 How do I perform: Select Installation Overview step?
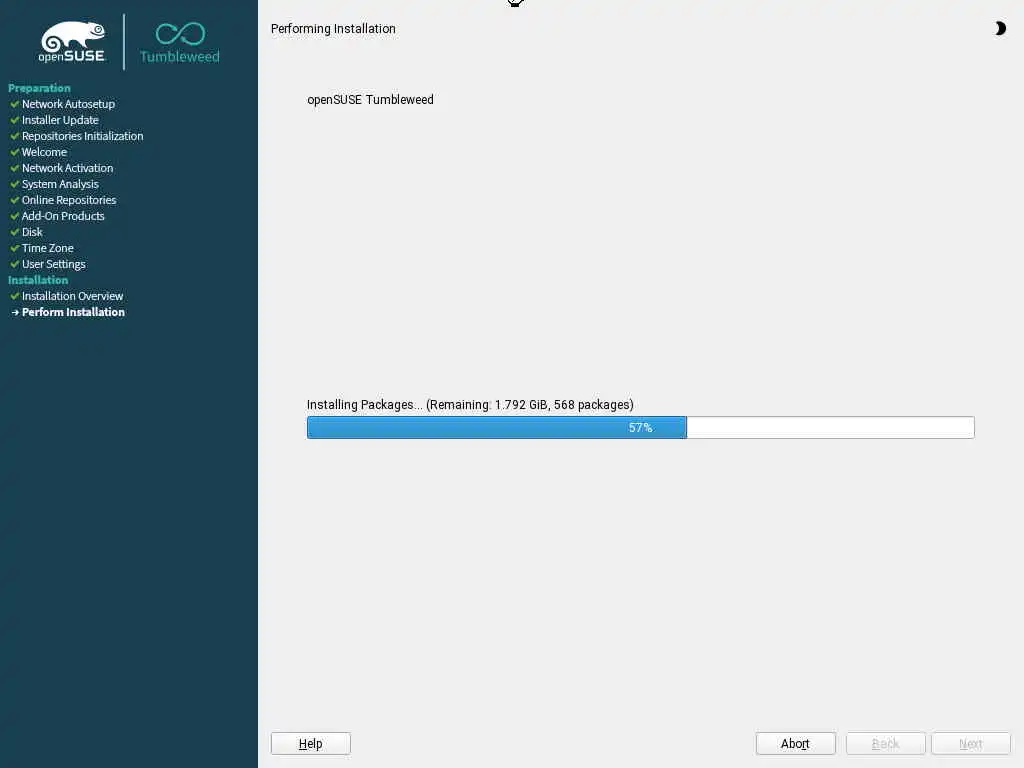pyautogui.click(x=72, y=296)
